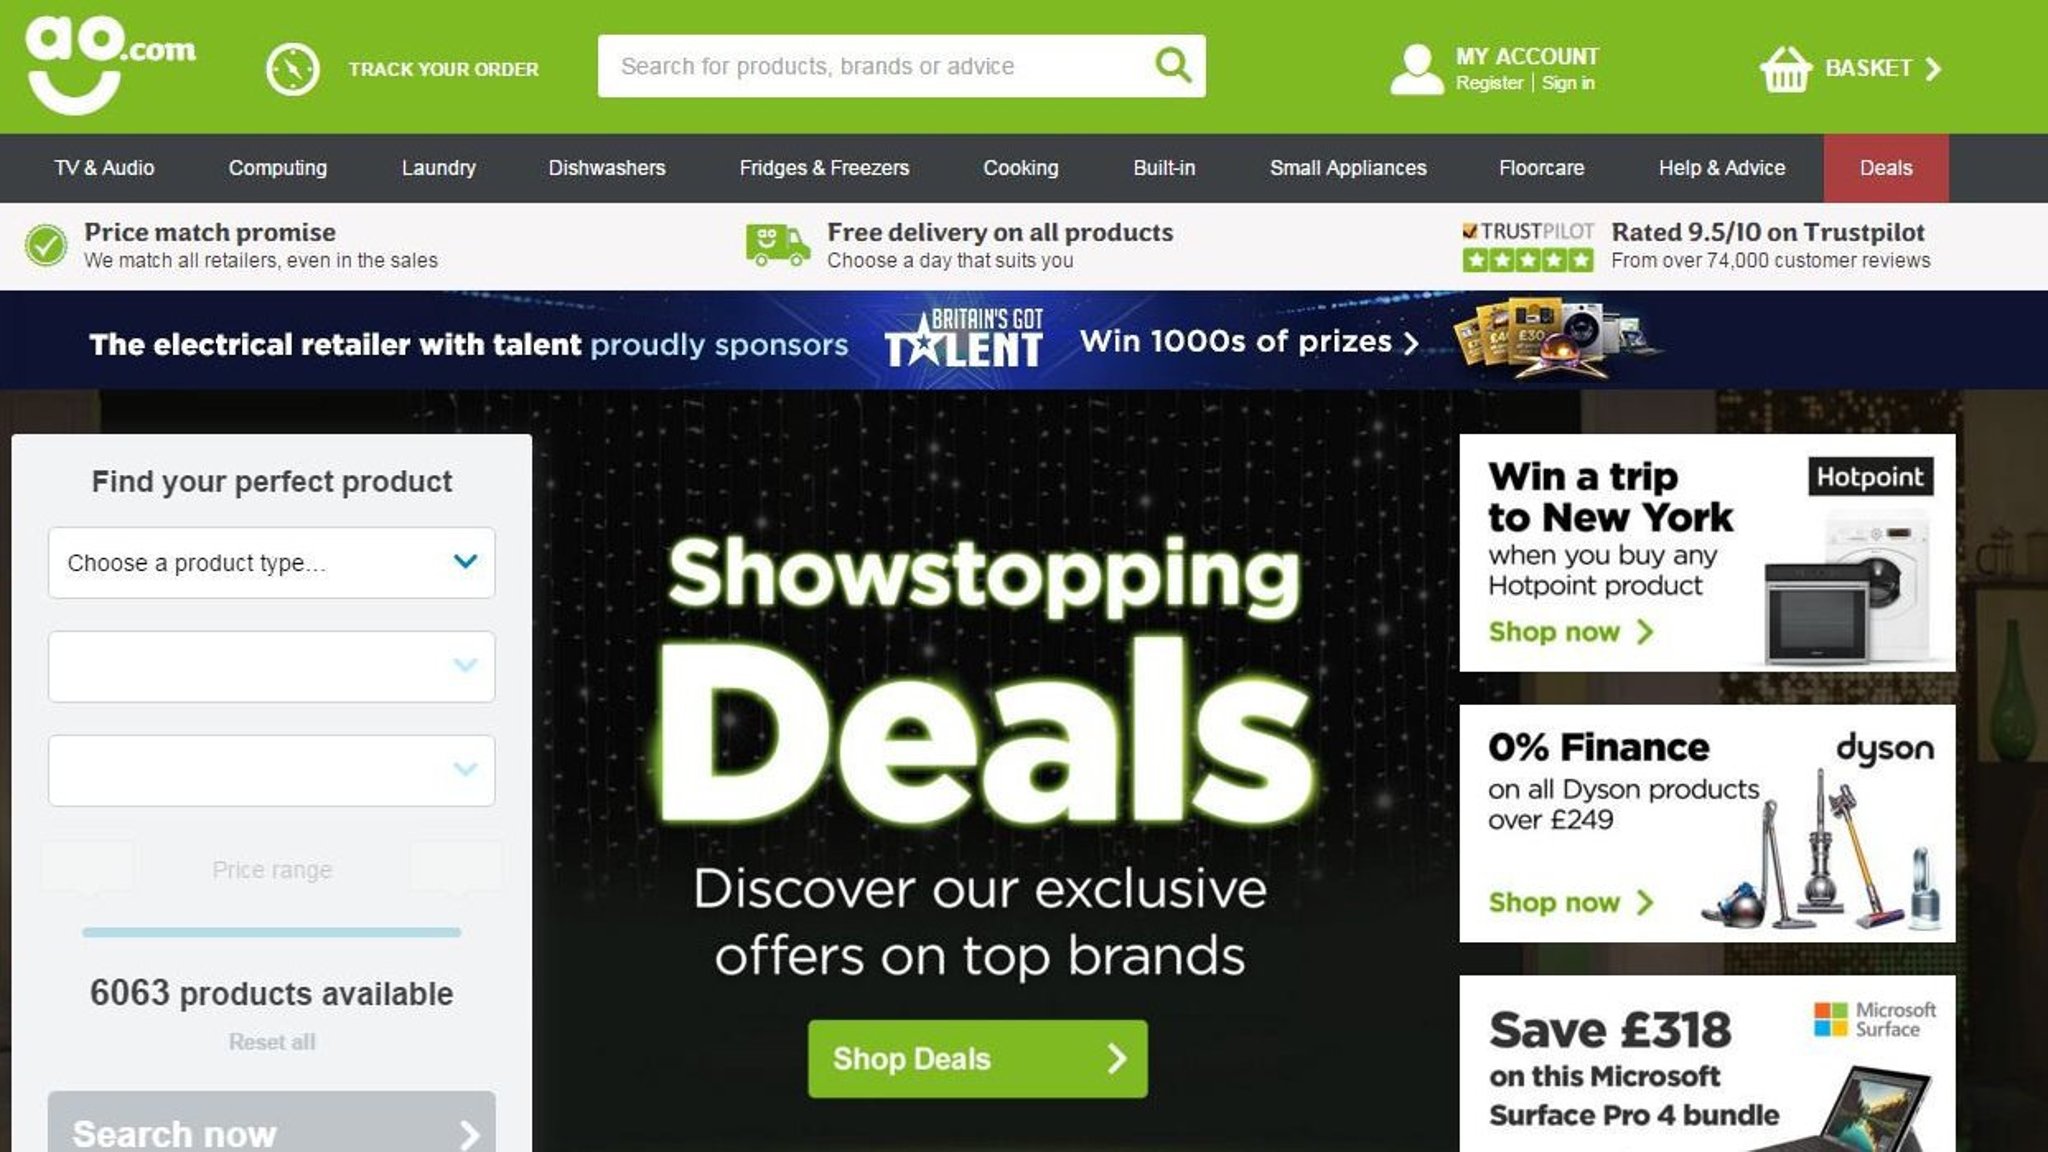
Task: Click the green price match checkmark icon
Action: [46, 245]
